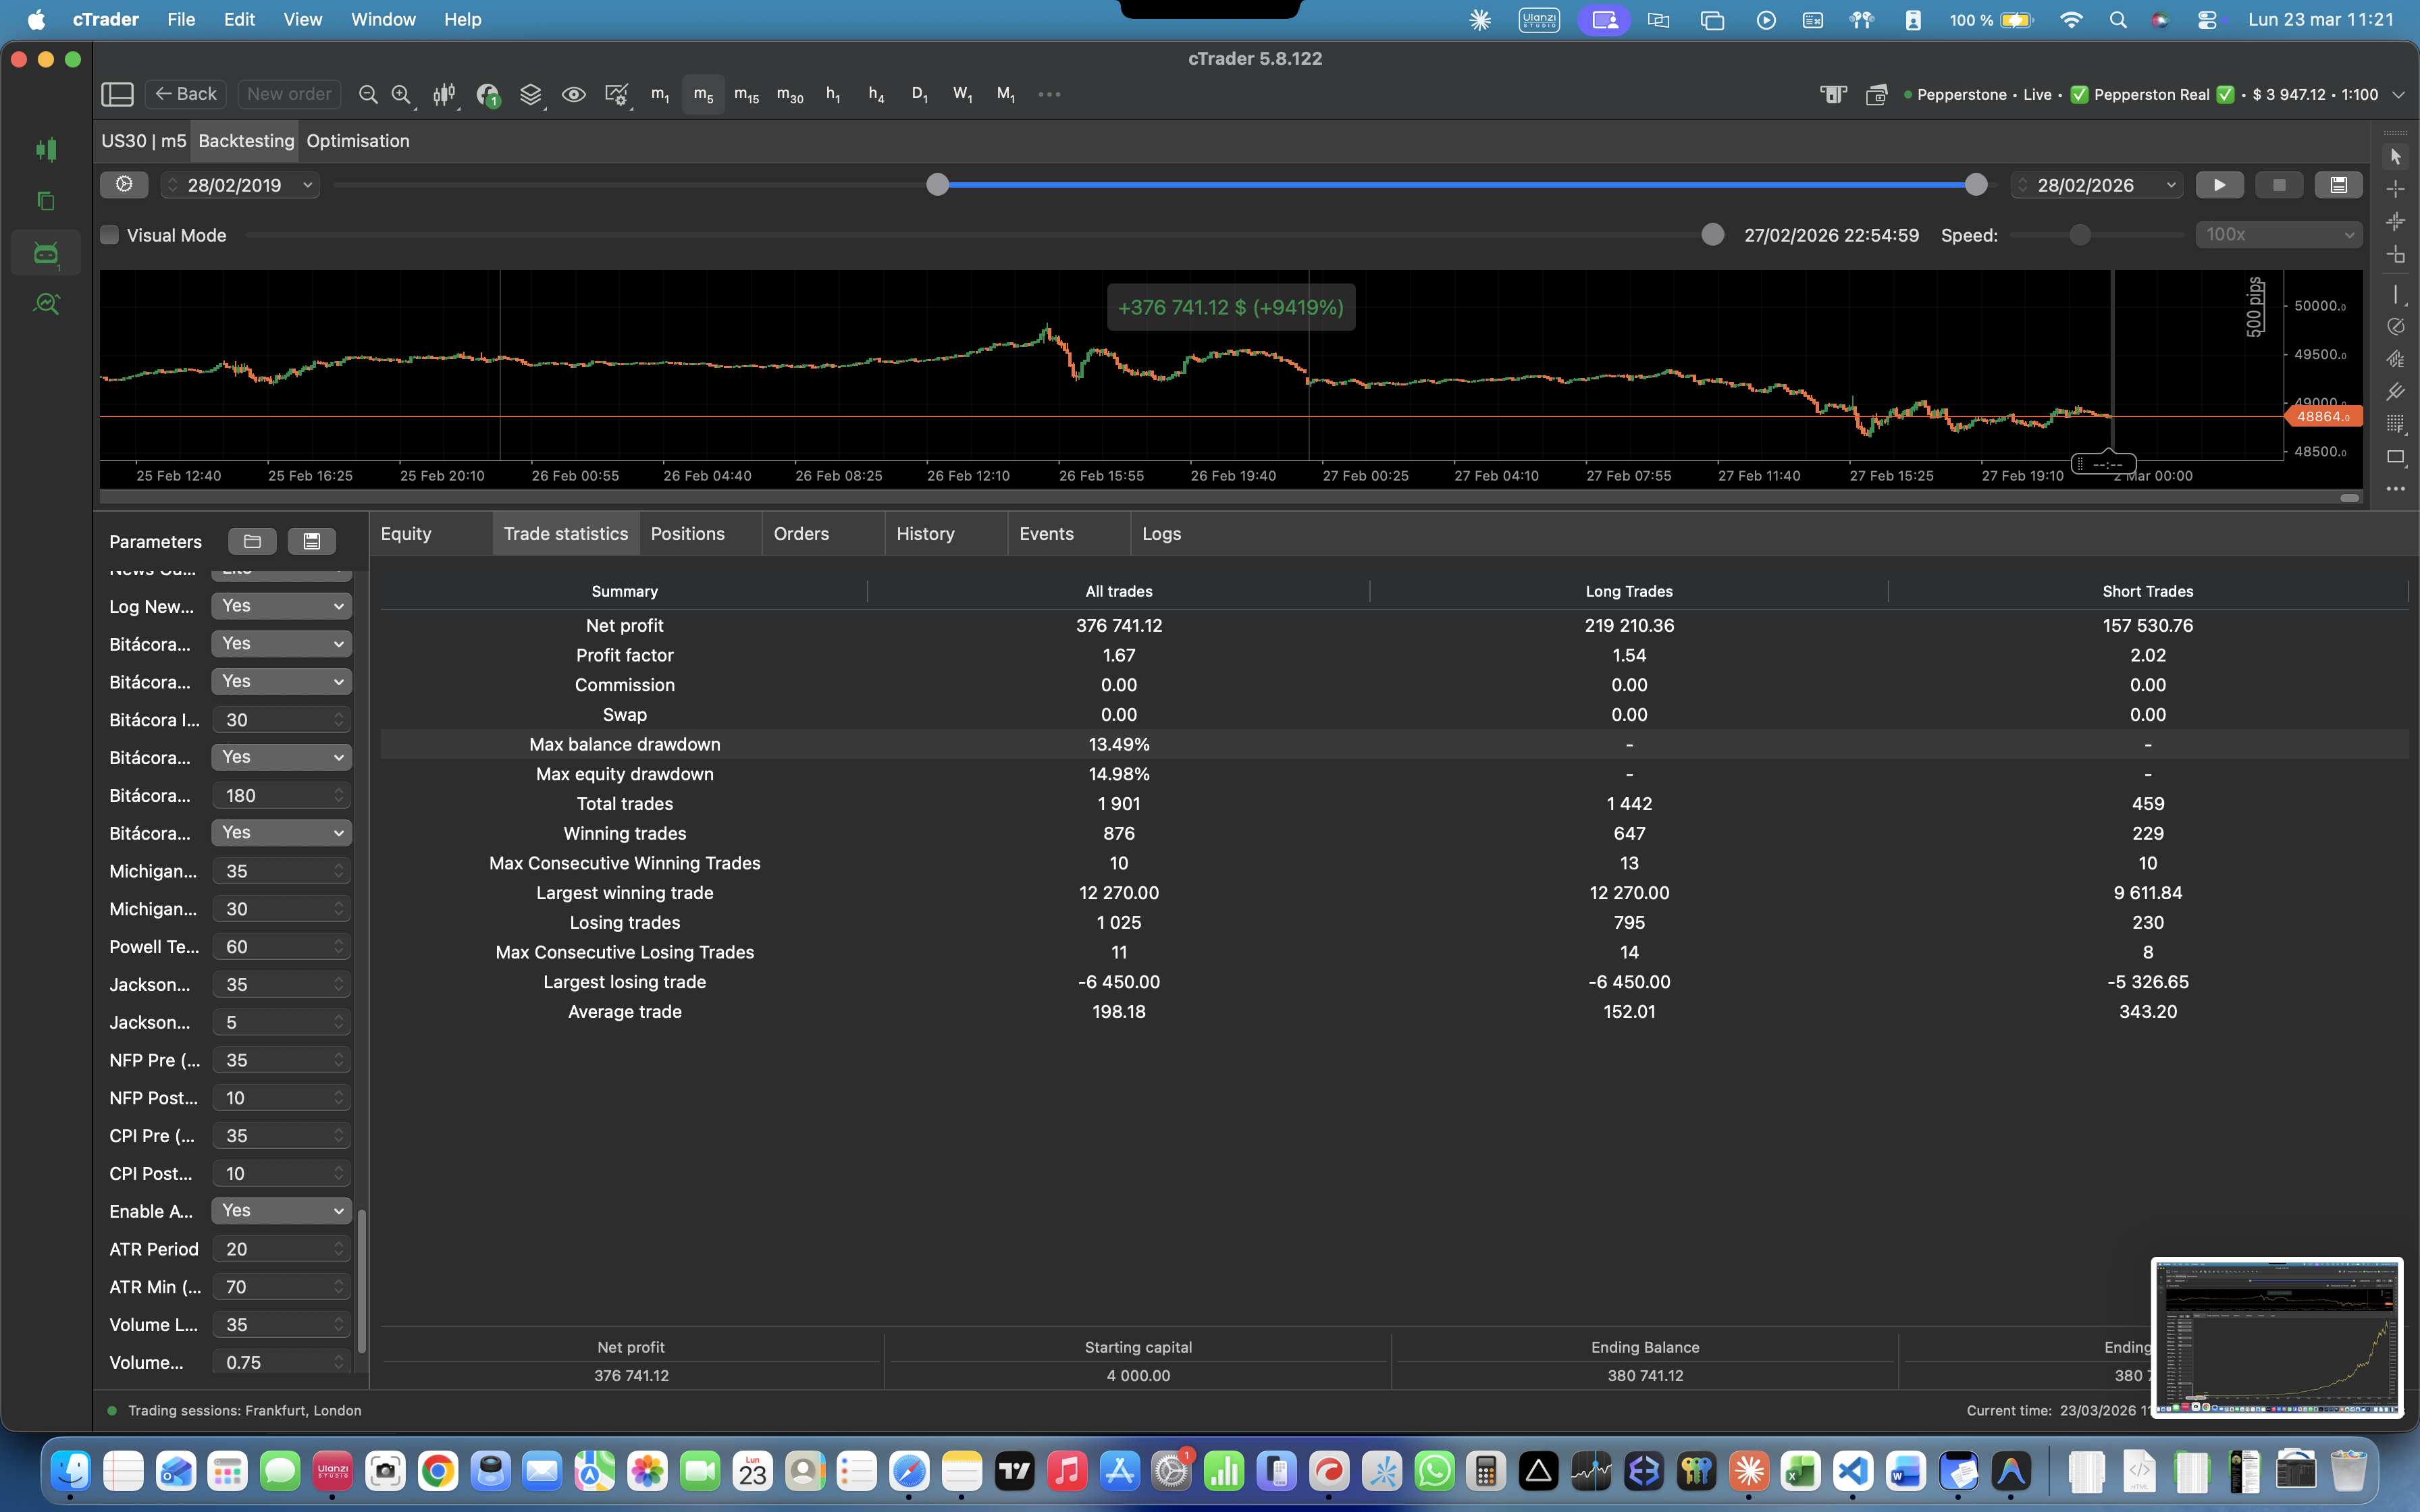Load parameters using the folder icon

tap(252, 541)
